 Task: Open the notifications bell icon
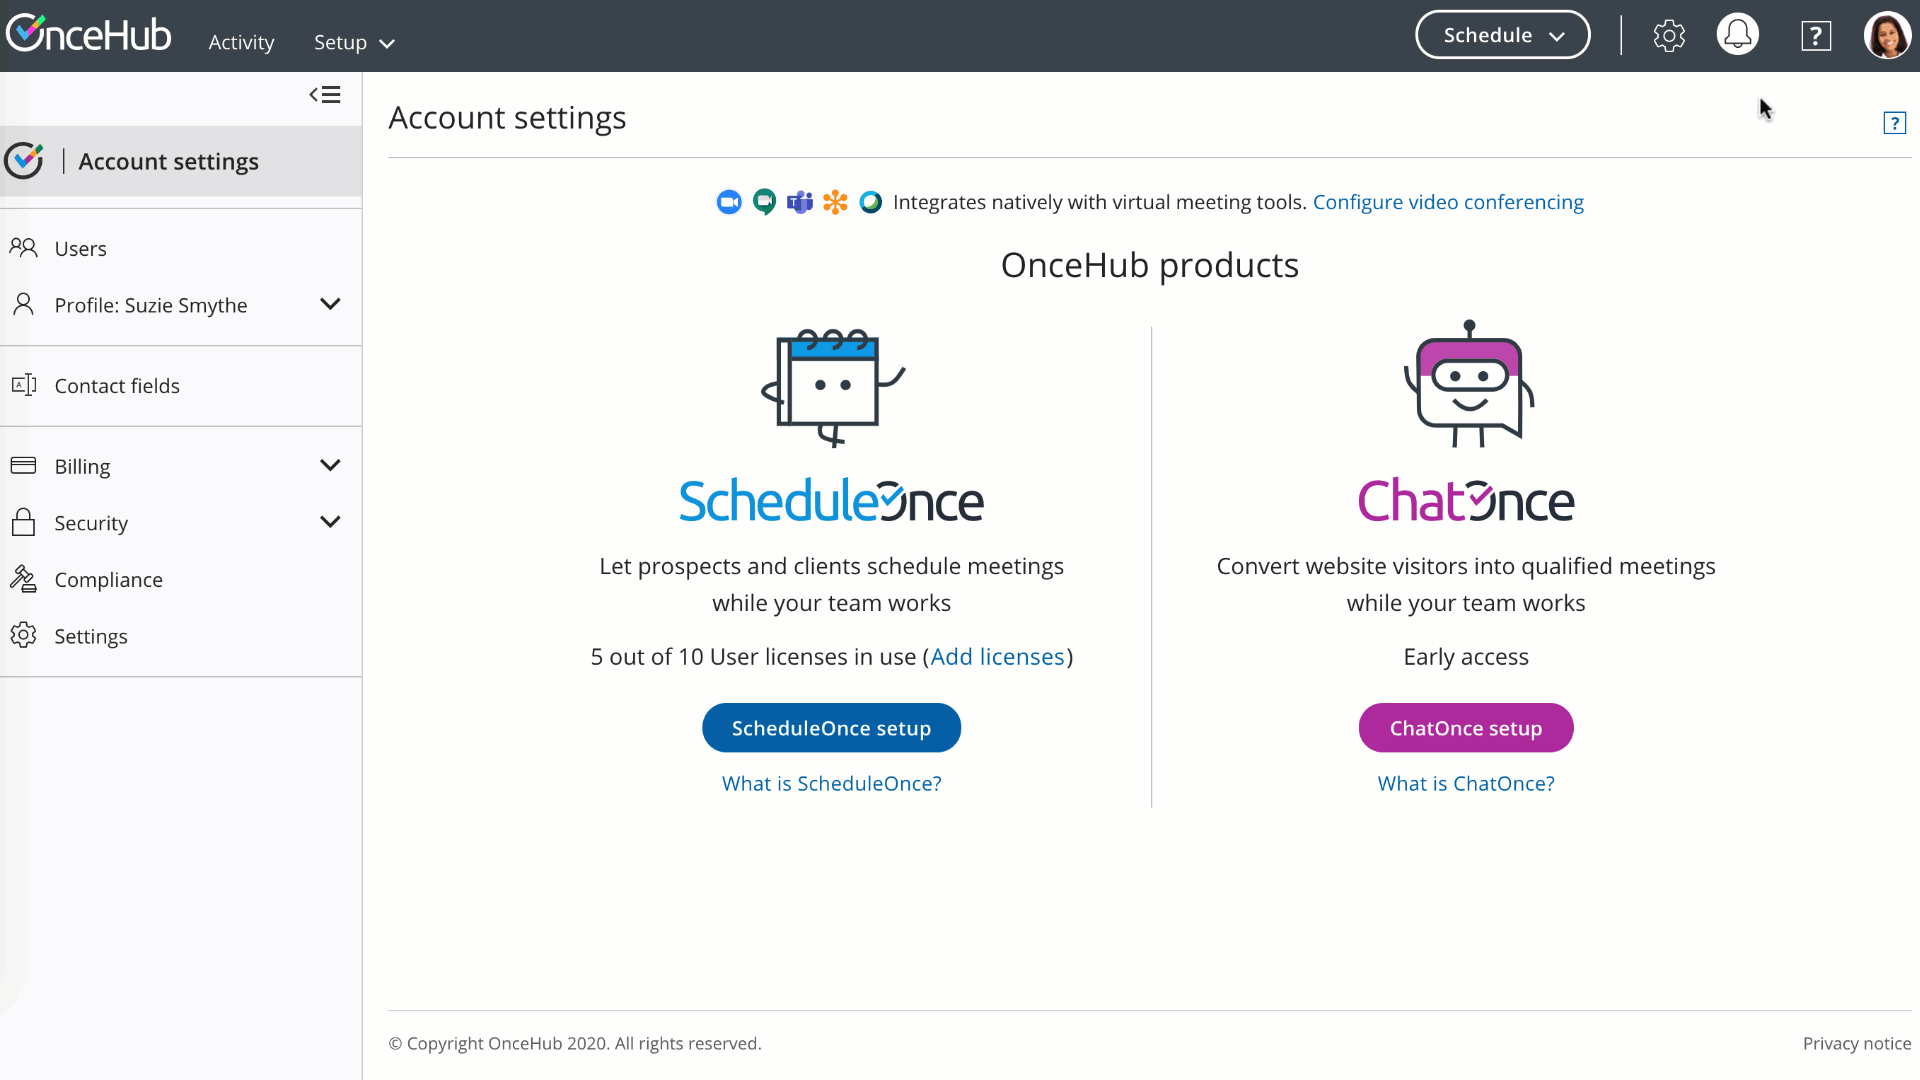[x=1738, y=35]
